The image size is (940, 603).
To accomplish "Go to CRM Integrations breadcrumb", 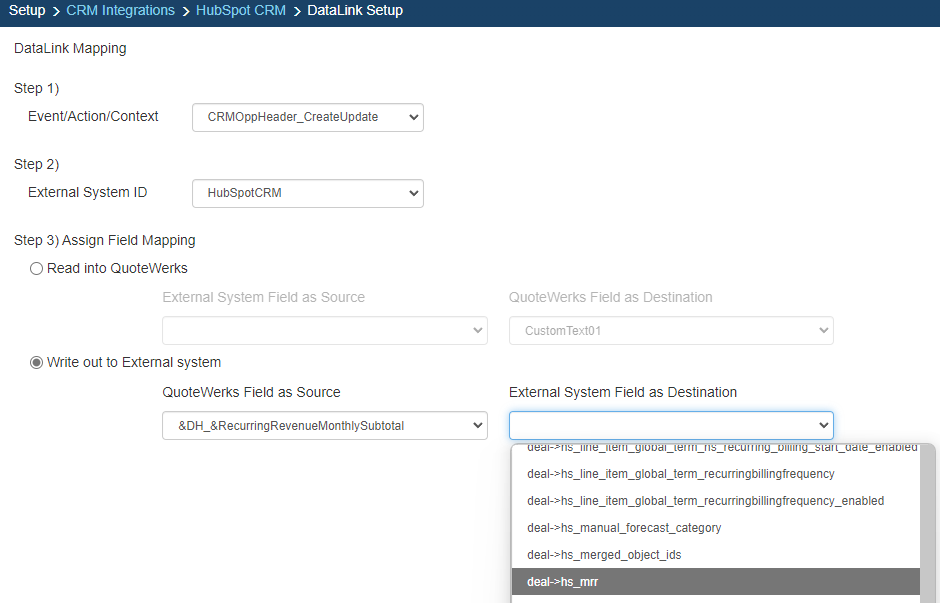I will [120, 11].
